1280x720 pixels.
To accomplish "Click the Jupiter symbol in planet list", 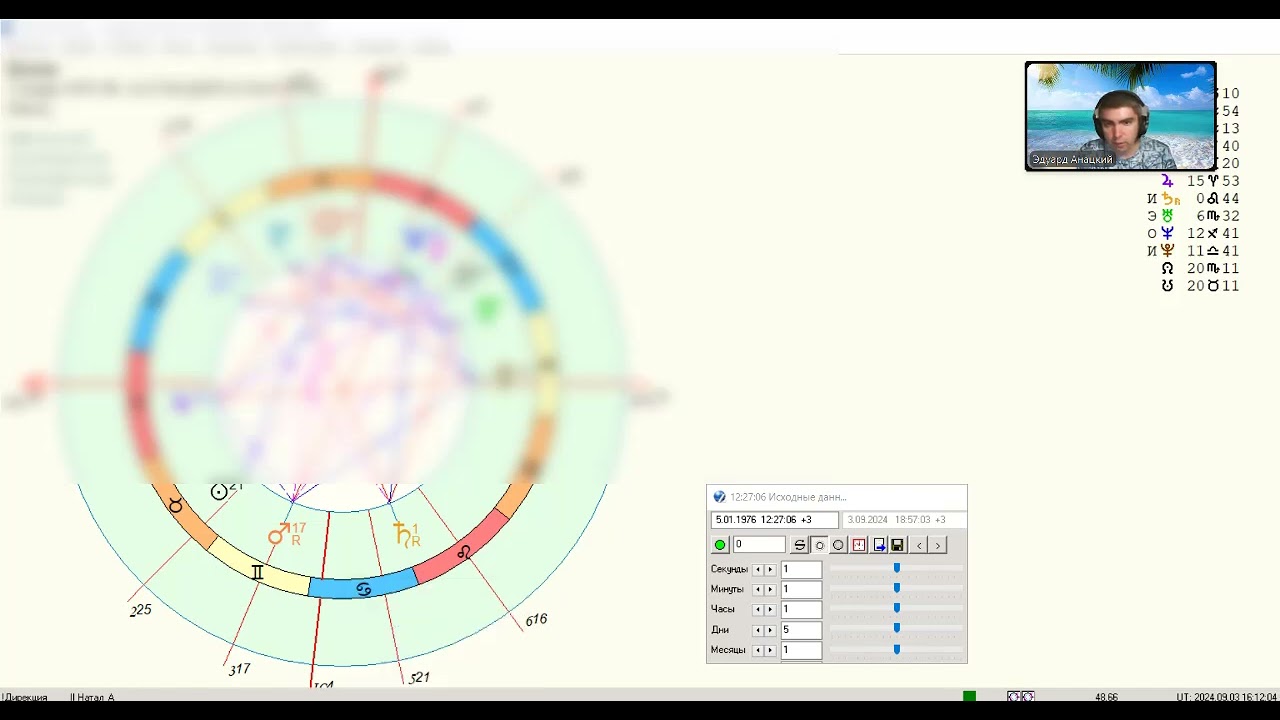I will [x=1167, y=181].
